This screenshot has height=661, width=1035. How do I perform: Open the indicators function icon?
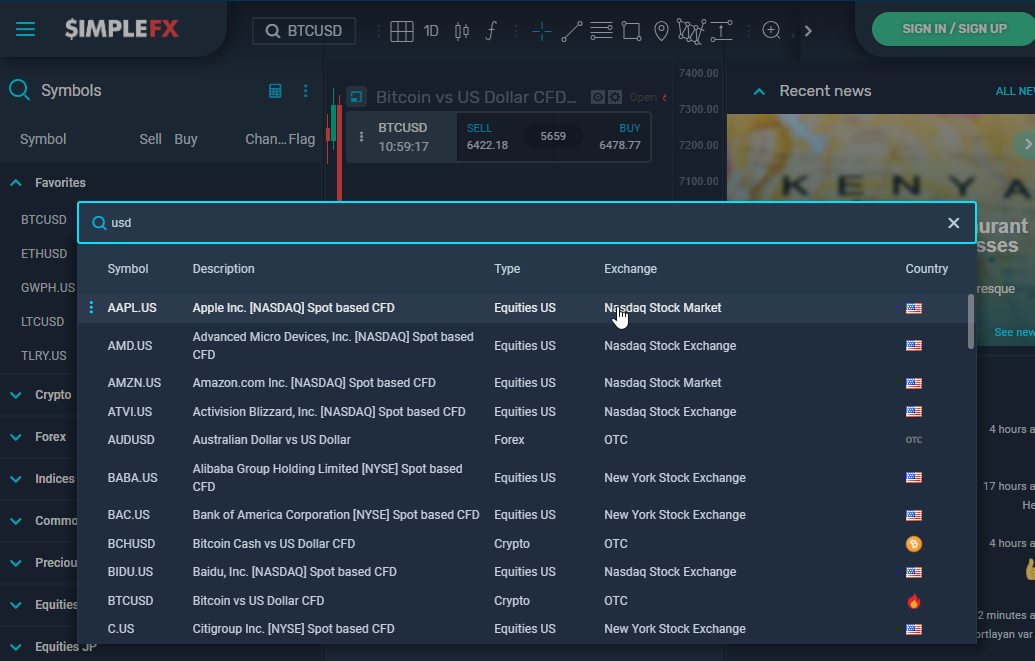click(490, 31)
